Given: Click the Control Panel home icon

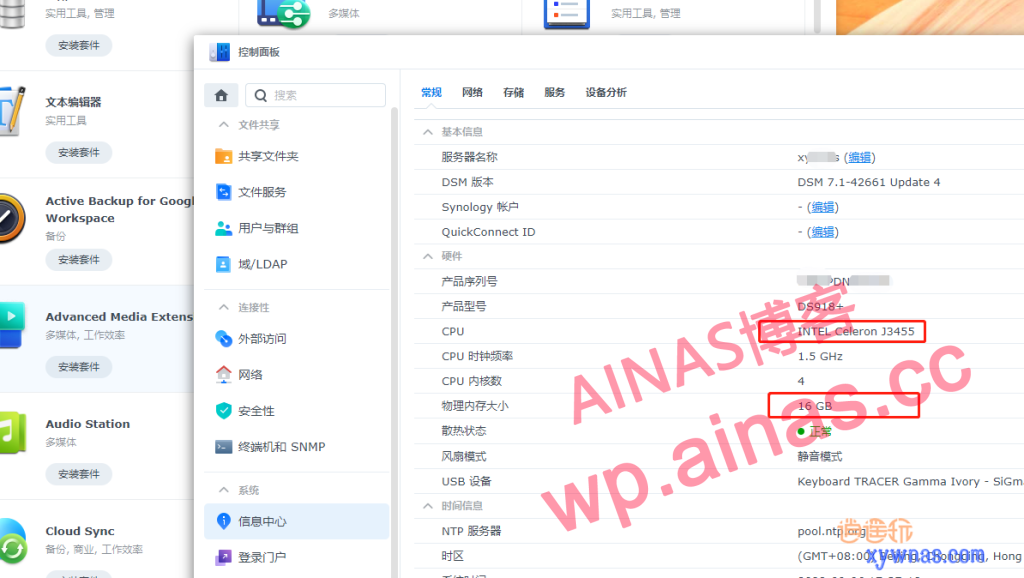Looking at the screenshot, I should coord(221,95).
